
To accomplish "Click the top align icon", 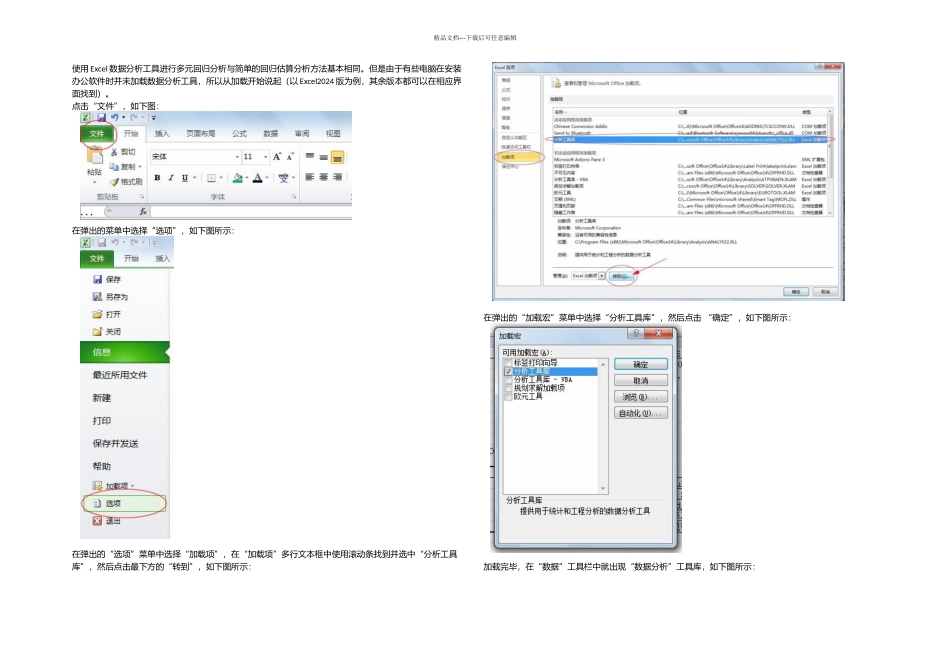I will coord(310,156).
